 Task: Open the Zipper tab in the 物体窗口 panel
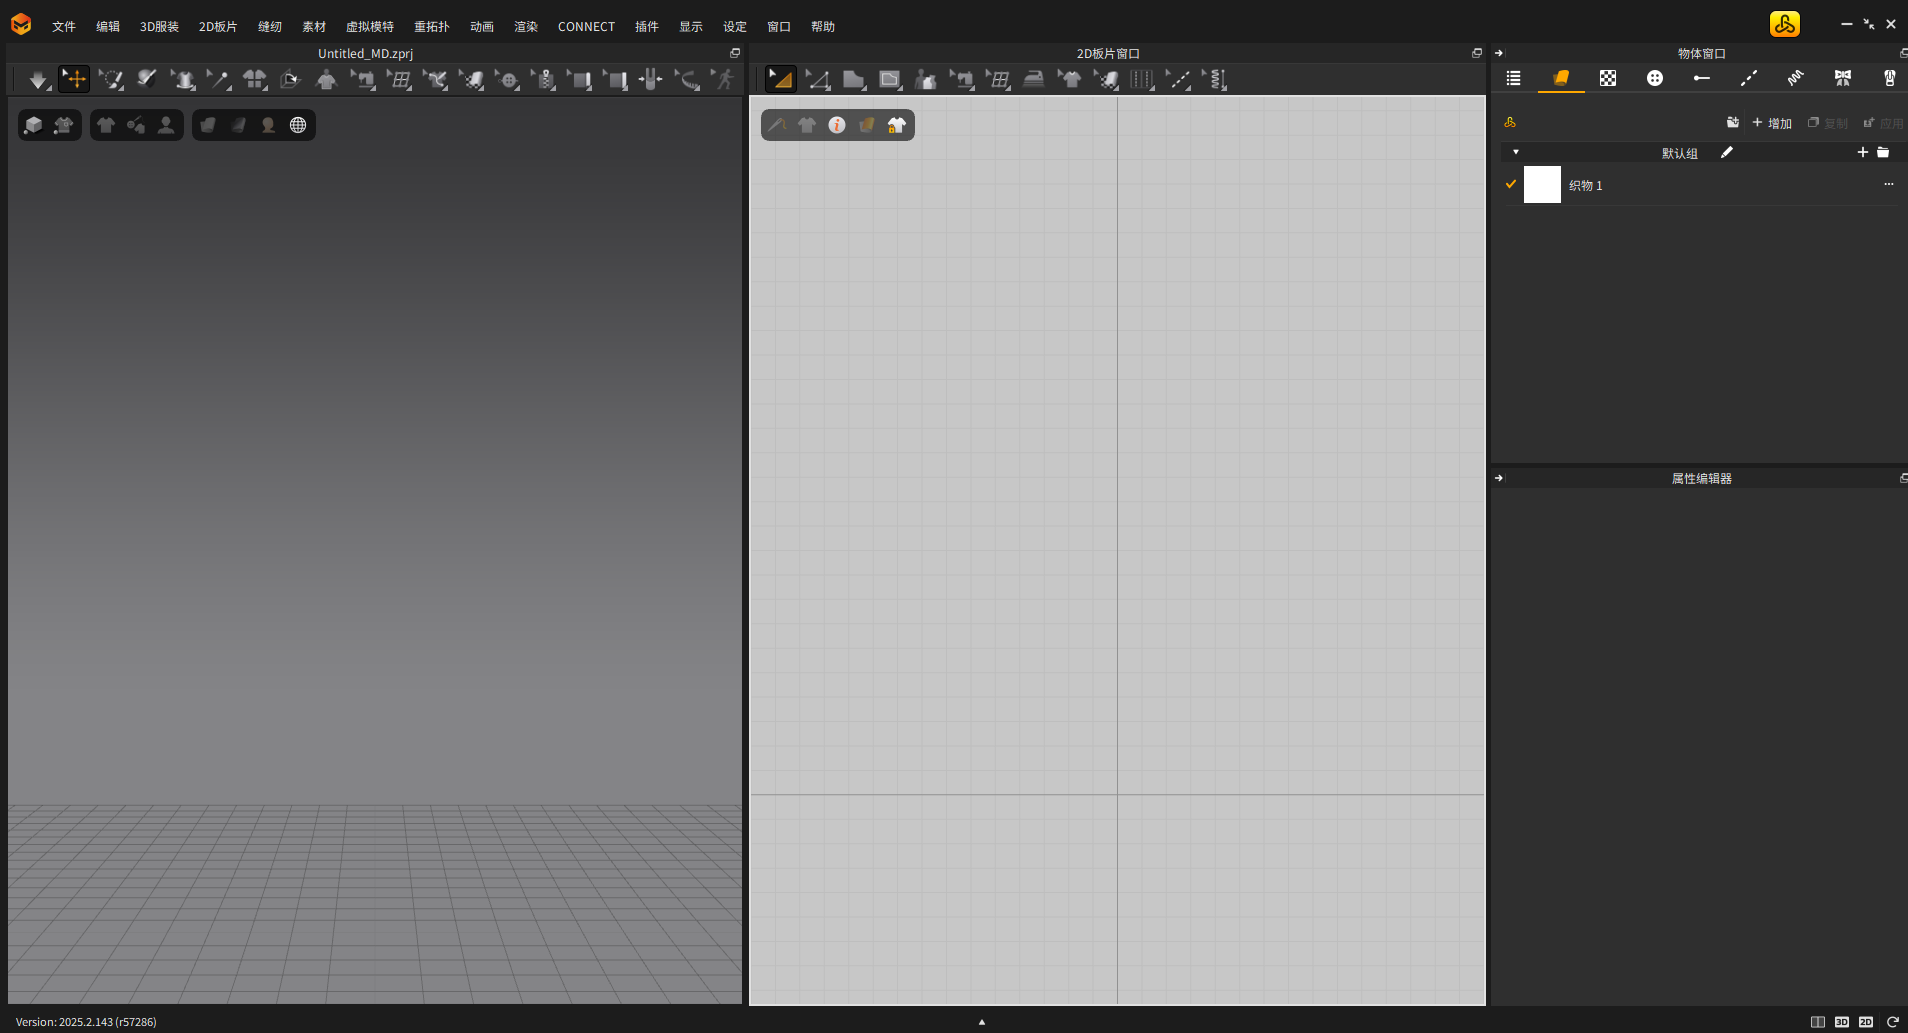click(x=1890, y=78)
